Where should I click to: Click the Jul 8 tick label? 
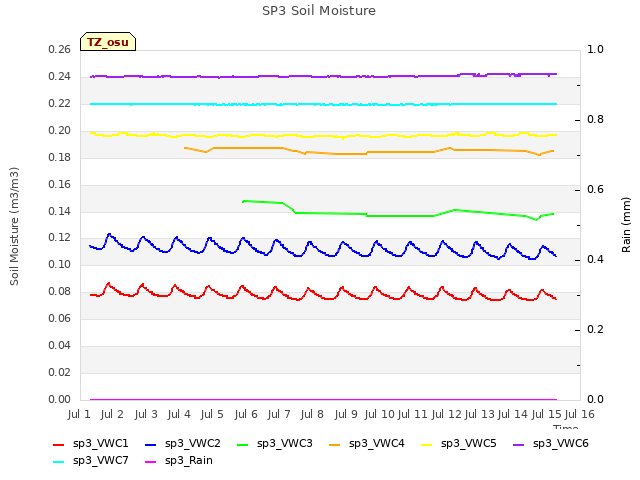(x=312, y=415)
